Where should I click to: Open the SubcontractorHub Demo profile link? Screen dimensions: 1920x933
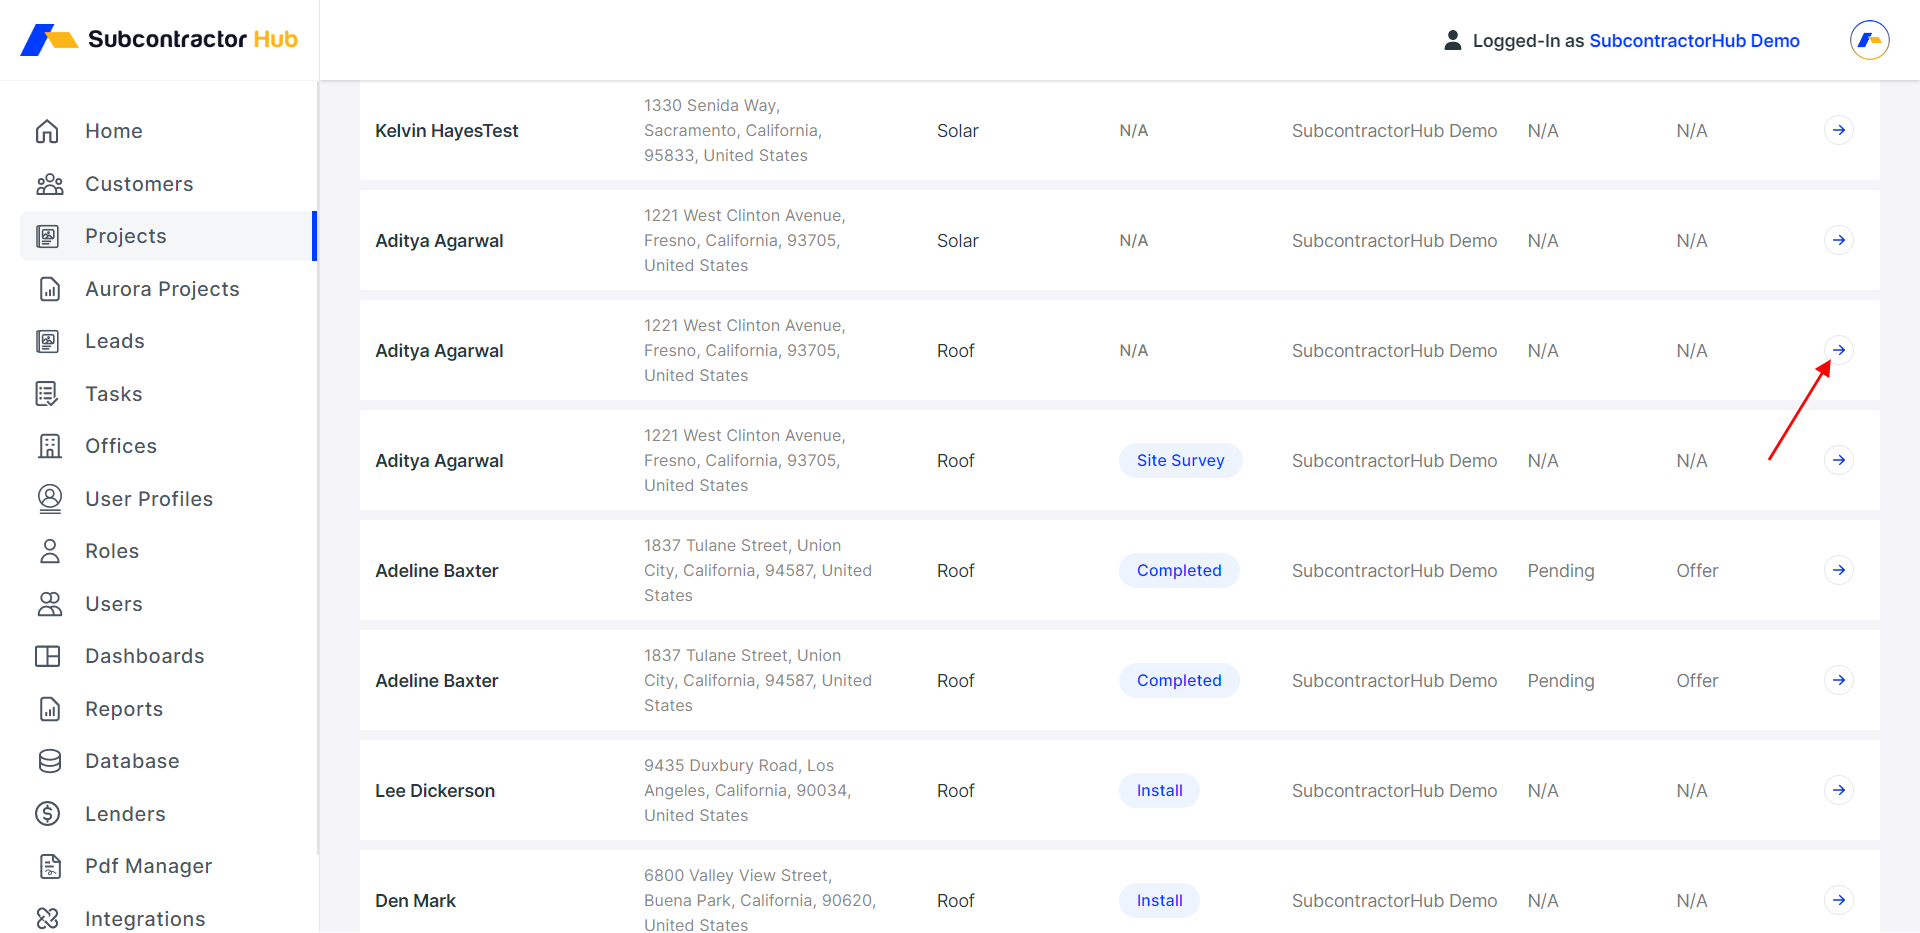[1694, 40]
